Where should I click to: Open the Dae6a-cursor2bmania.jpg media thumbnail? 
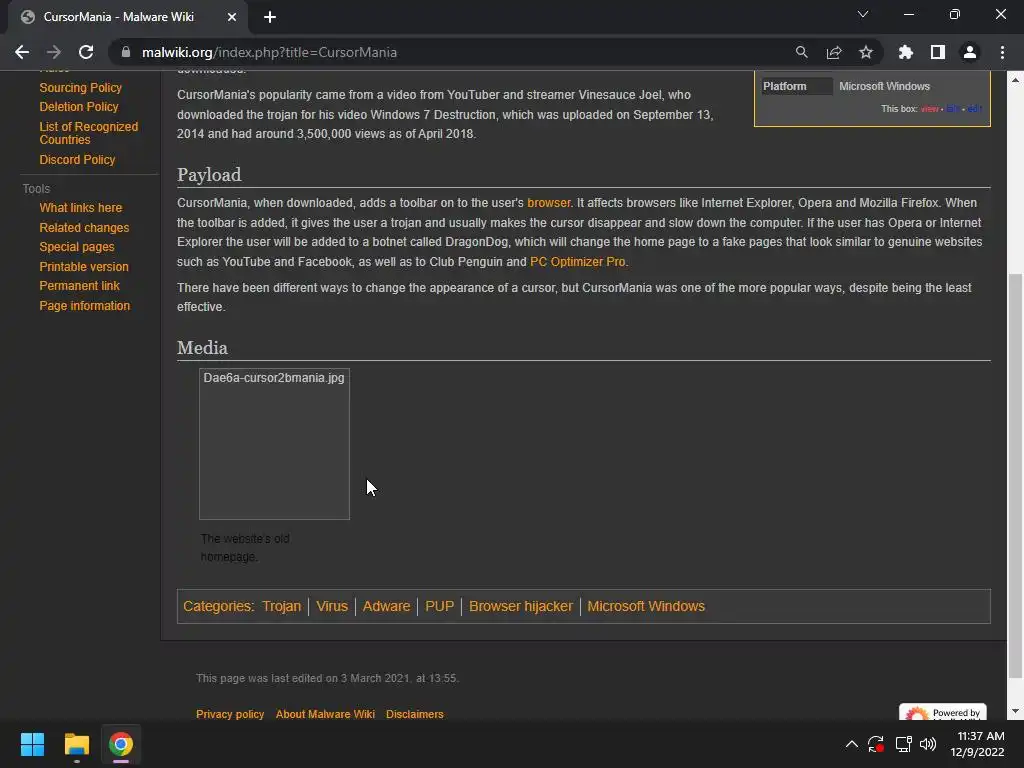tap(274, 444)
